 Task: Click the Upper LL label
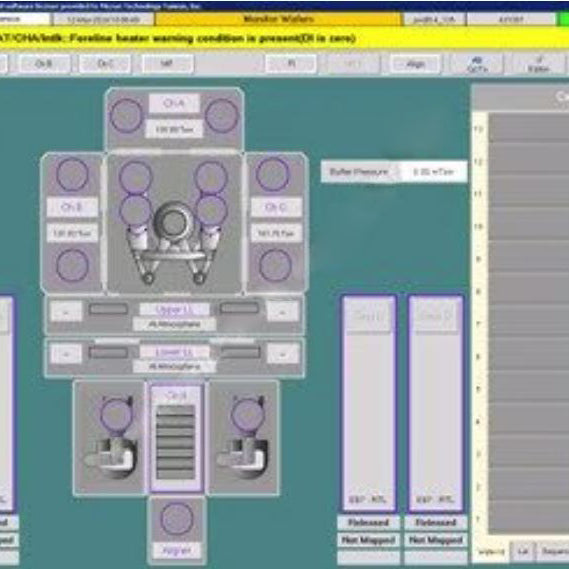pos(174,310)
